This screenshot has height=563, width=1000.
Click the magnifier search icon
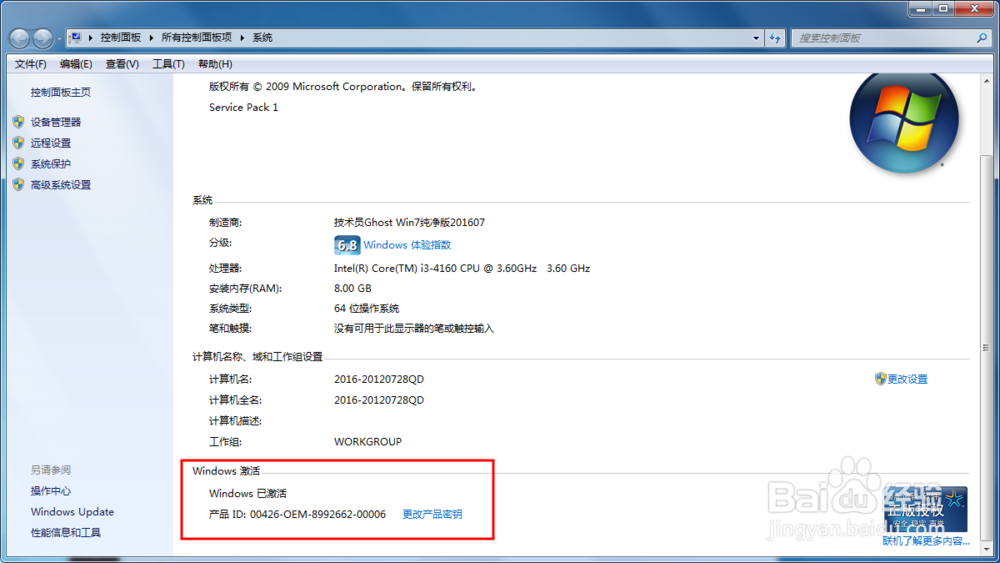tap(982, 38)
